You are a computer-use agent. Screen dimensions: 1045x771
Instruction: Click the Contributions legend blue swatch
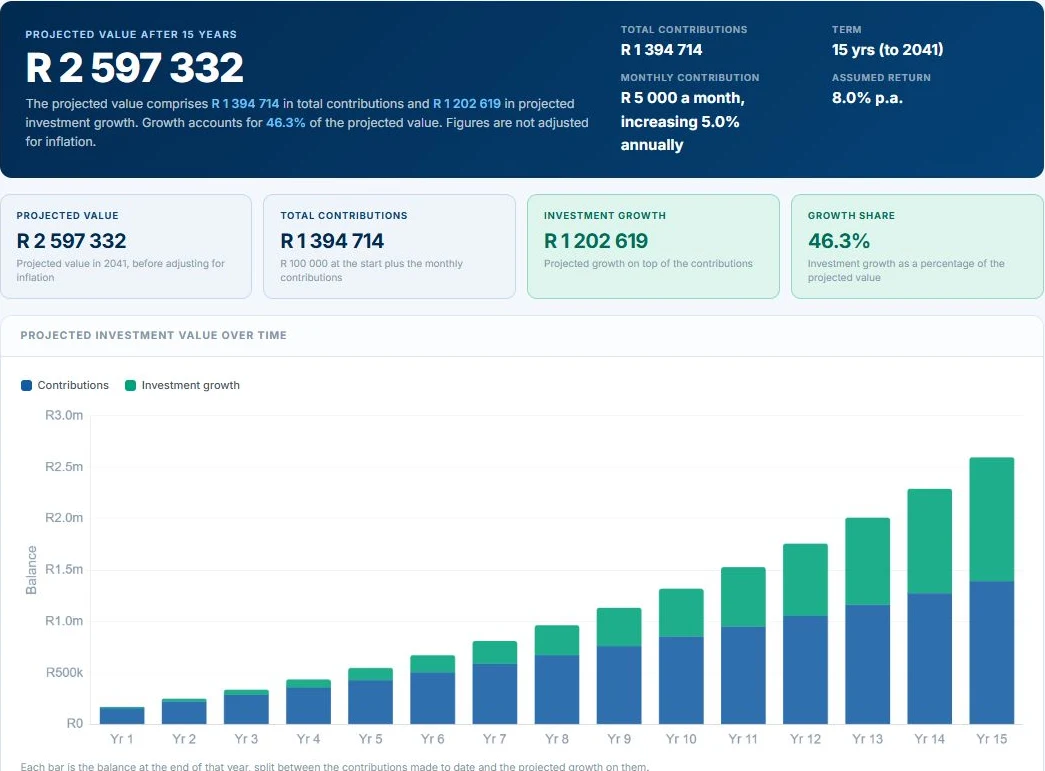pos(27,385)
